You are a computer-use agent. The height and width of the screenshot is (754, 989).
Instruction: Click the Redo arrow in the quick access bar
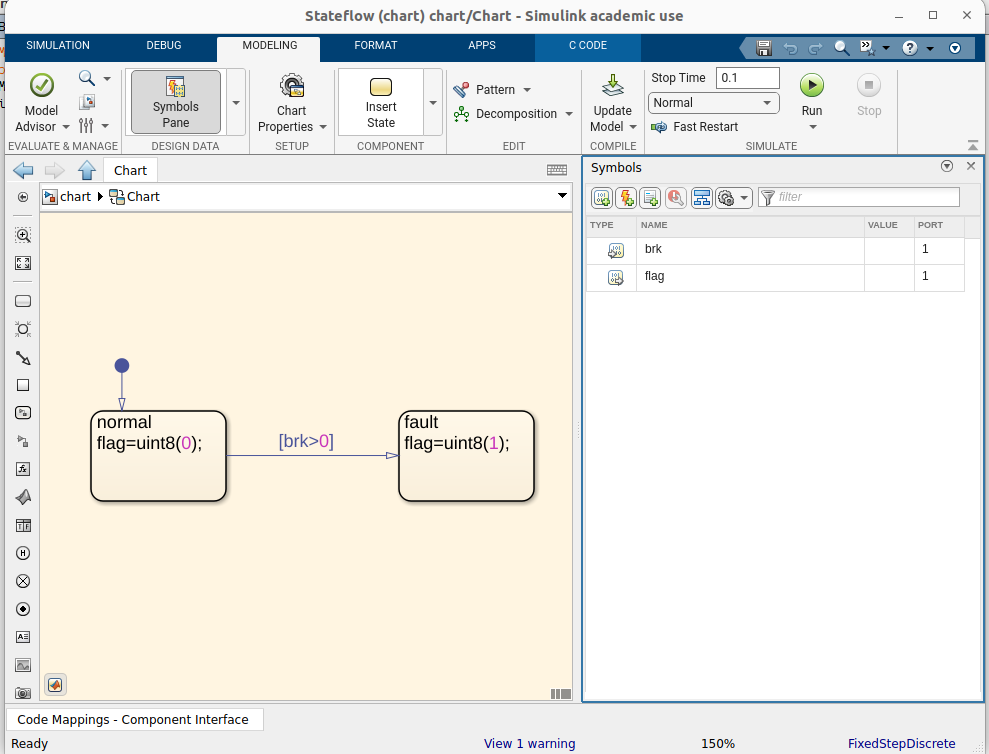(816, 48)
